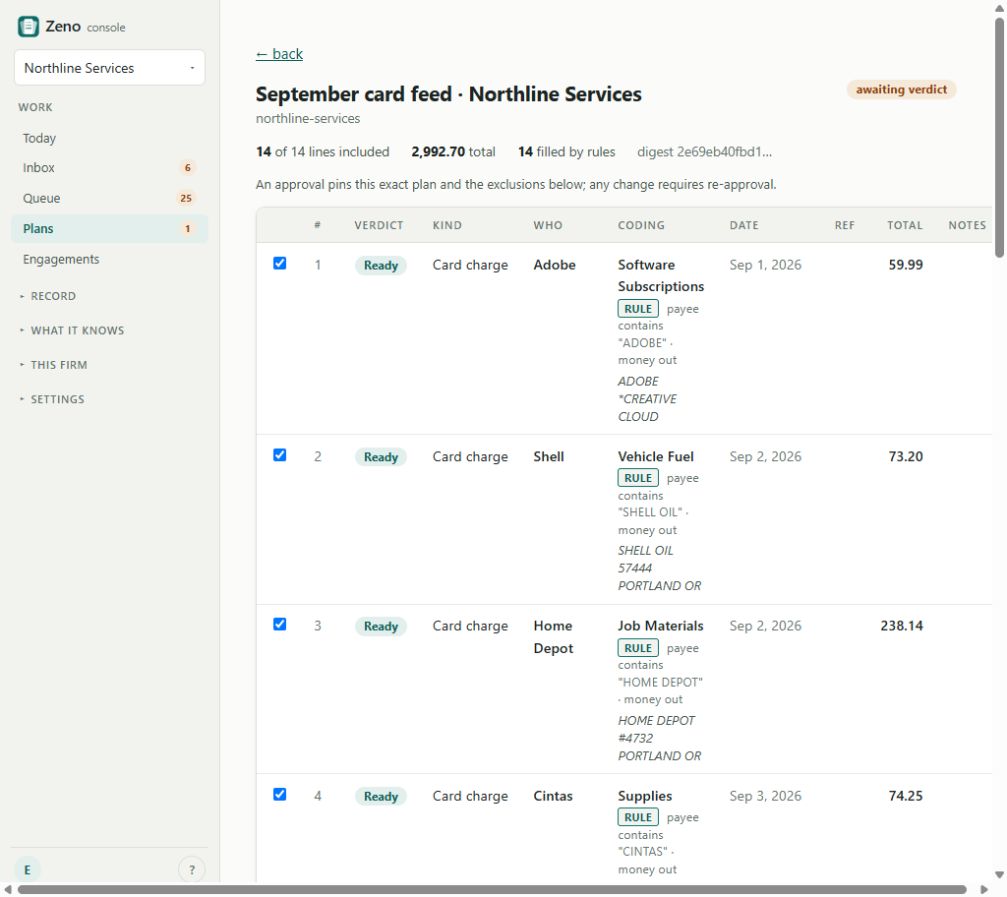Toggle line 3 Home Depot checkbox
Screen dimensions: 1007x897
point(279,625)
